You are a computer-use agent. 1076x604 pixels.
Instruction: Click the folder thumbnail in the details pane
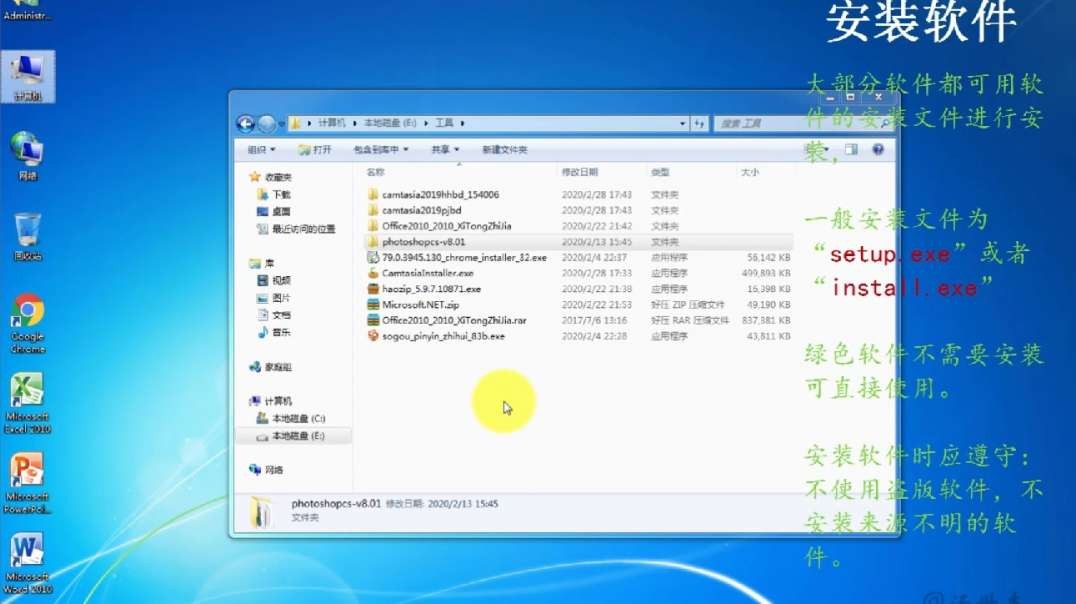point(260,512)
